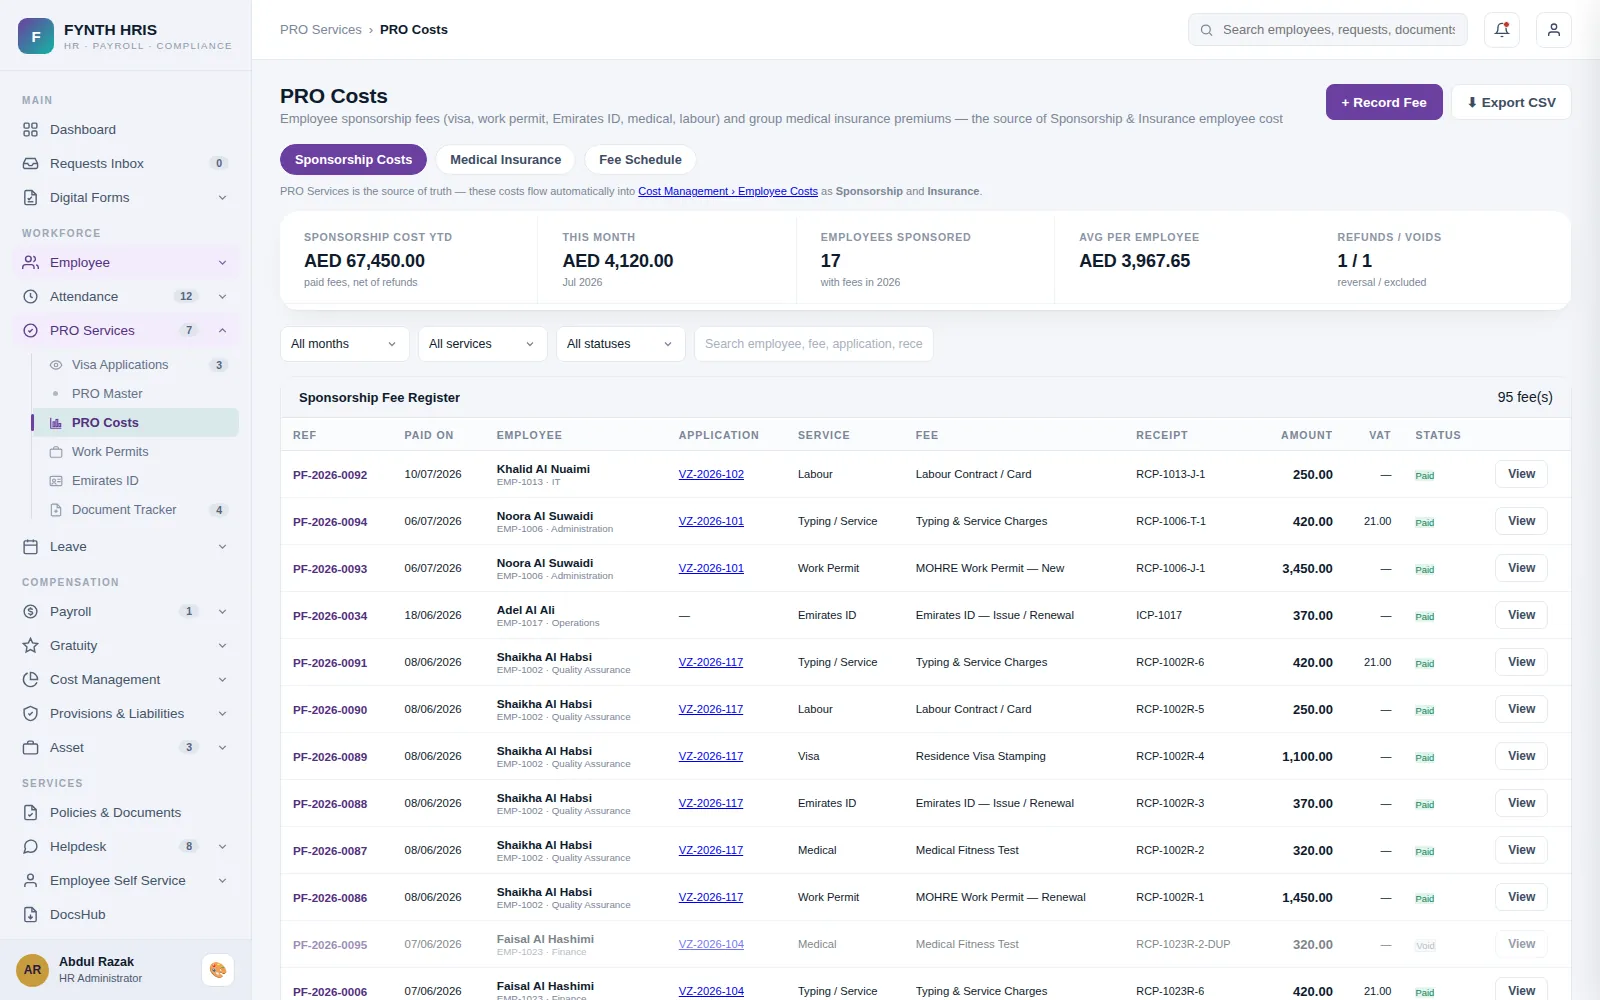Focus the global search employees field
This screenshot has height=1000, width=1600.
(1328, 30)
